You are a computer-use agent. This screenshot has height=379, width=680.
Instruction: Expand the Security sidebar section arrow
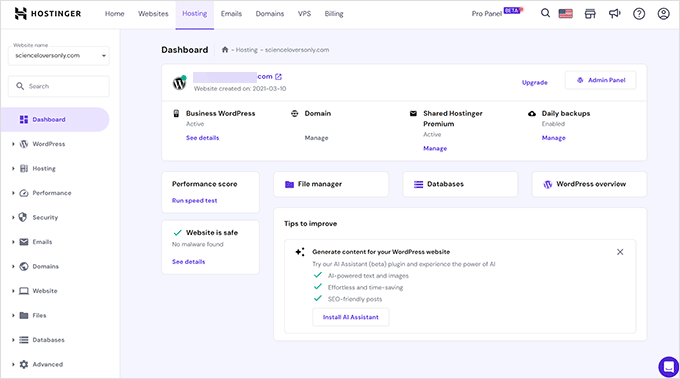click(x=13, y=217)
